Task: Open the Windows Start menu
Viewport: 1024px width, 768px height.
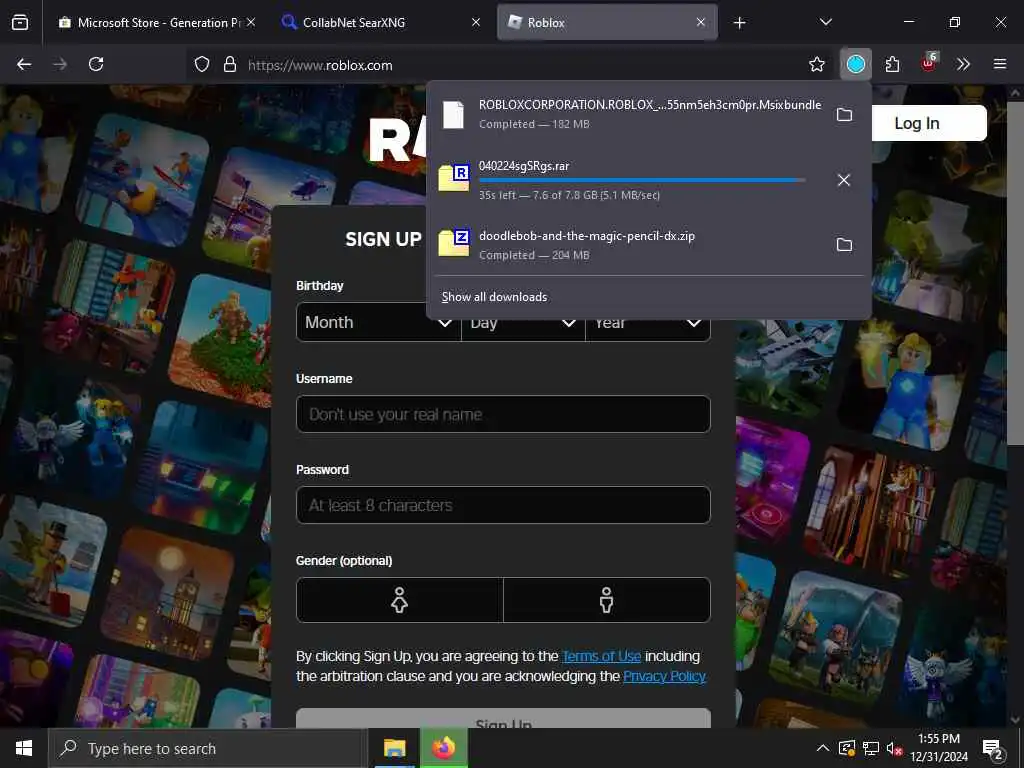Action: (x=24, y=748)
